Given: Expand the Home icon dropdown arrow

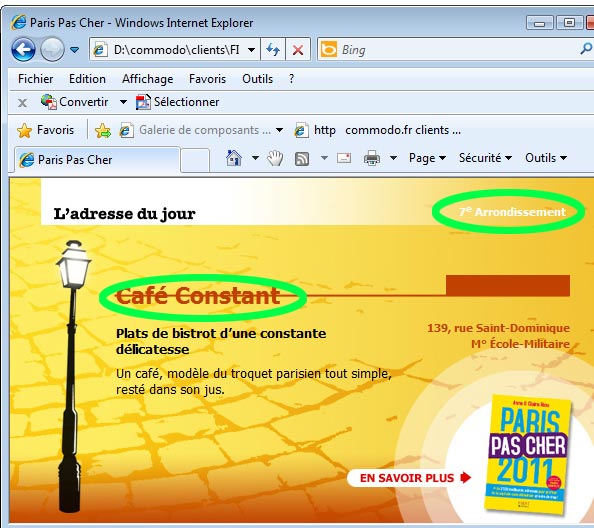Looking at the screenshot, I should [255, 158].
